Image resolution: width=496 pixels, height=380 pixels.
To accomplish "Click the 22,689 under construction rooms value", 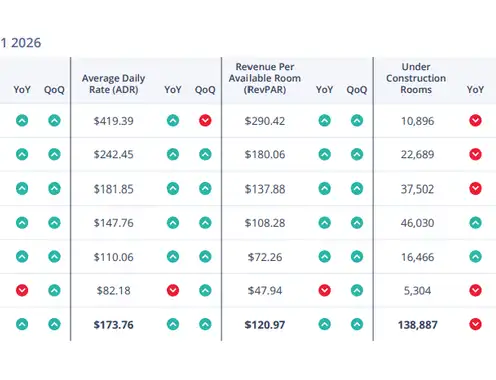I will coord(417,154).
